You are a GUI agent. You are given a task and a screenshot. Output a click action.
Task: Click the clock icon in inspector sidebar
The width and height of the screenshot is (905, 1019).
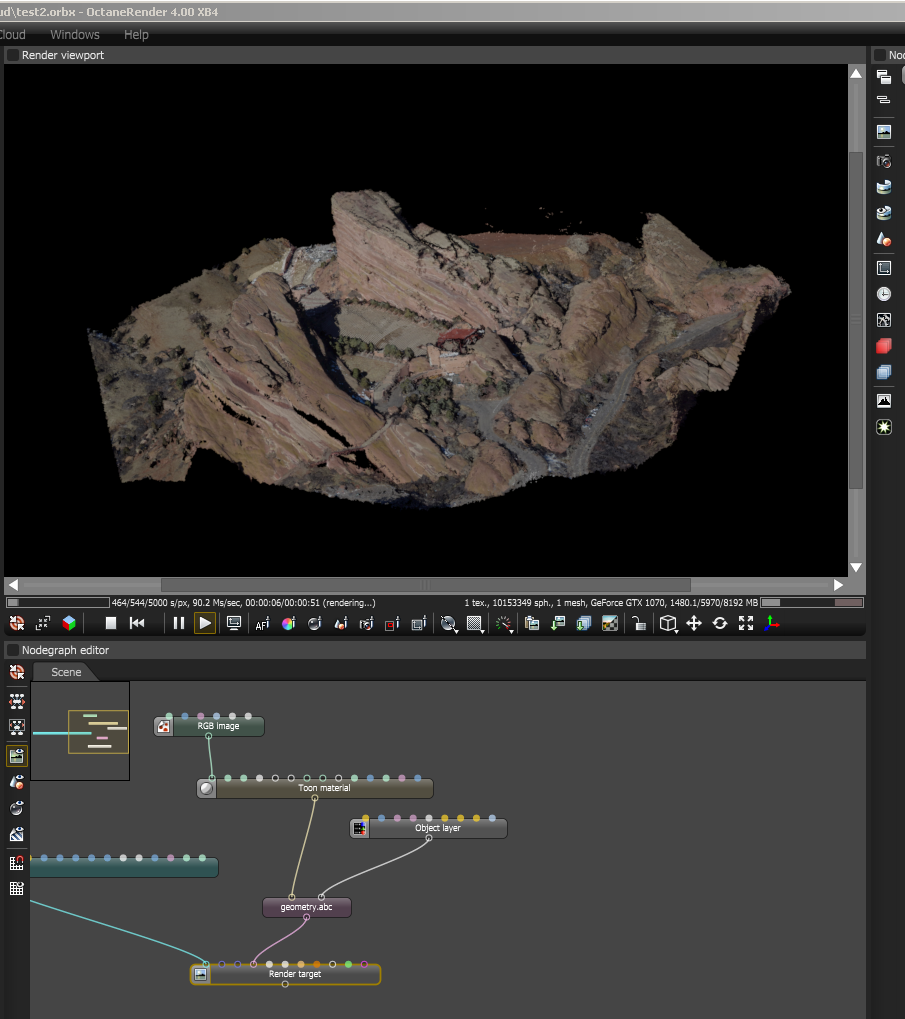[x=884, y=294]
